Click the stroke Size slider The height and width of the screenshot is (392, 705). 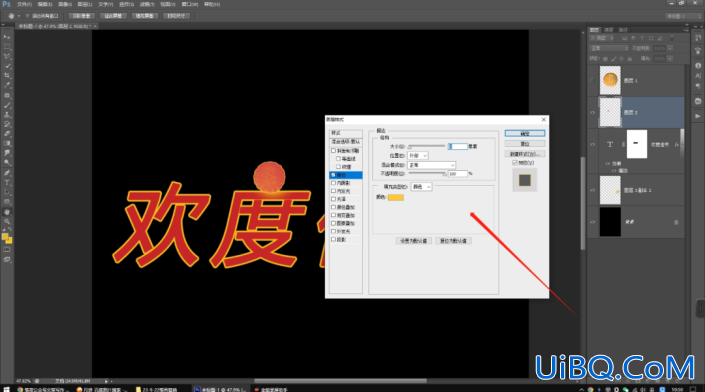[426, 146]
